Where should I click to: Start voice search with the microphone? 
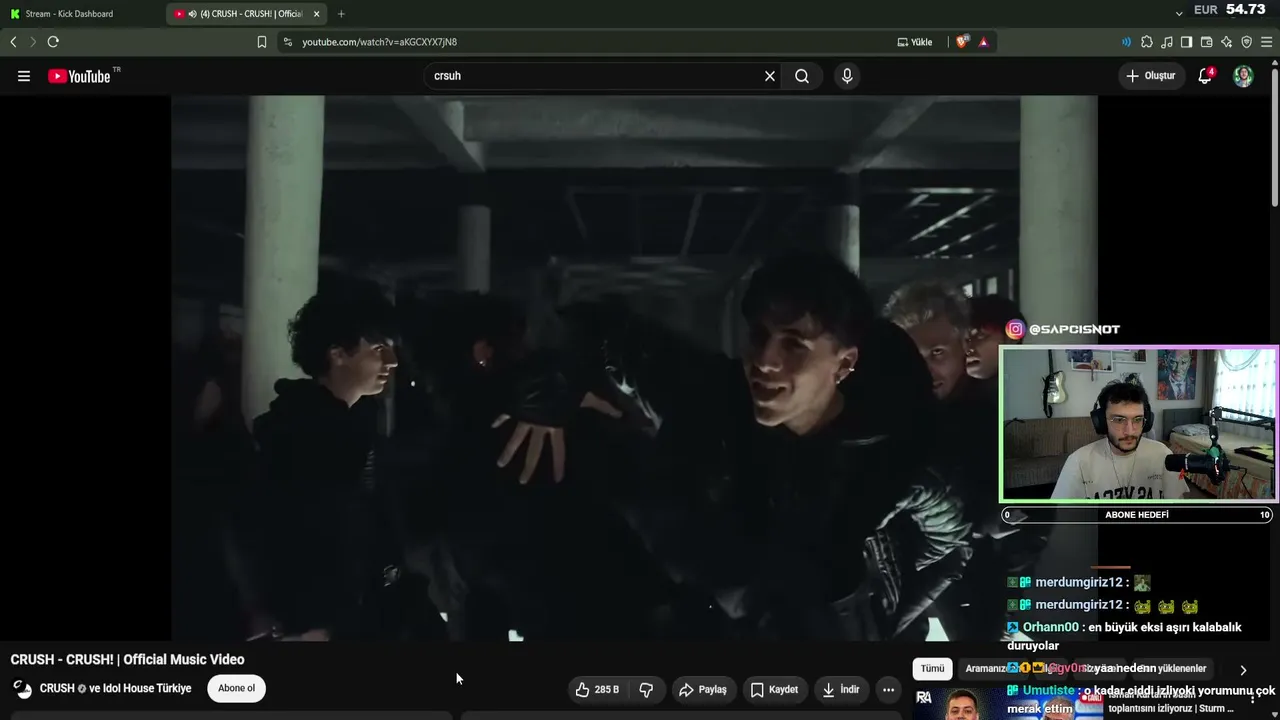[847, 76]
